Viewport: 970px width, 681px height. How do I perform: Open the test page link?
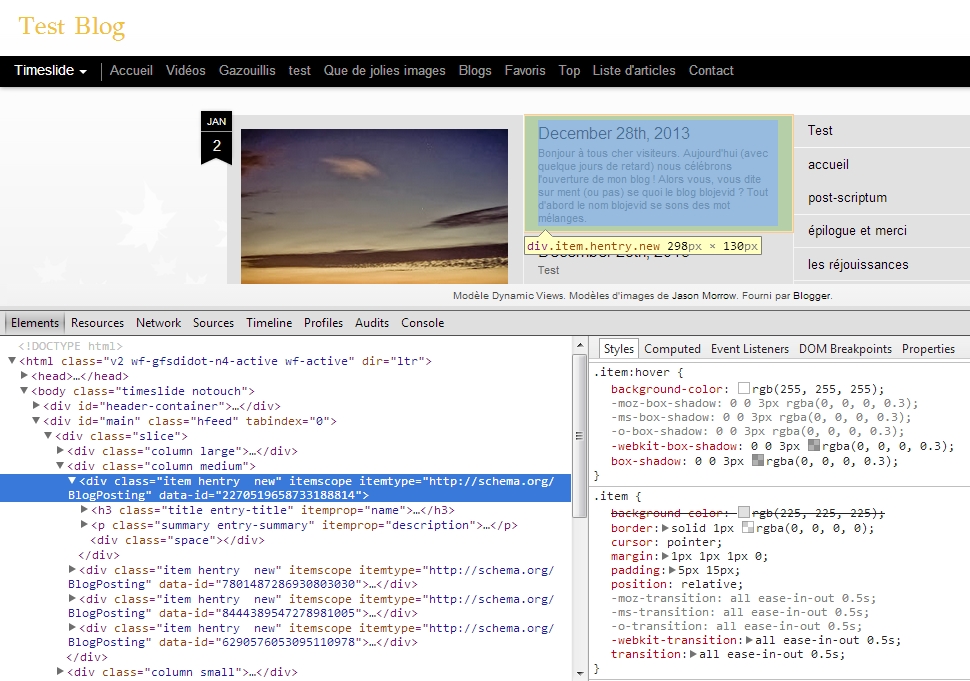coord(299,71)
